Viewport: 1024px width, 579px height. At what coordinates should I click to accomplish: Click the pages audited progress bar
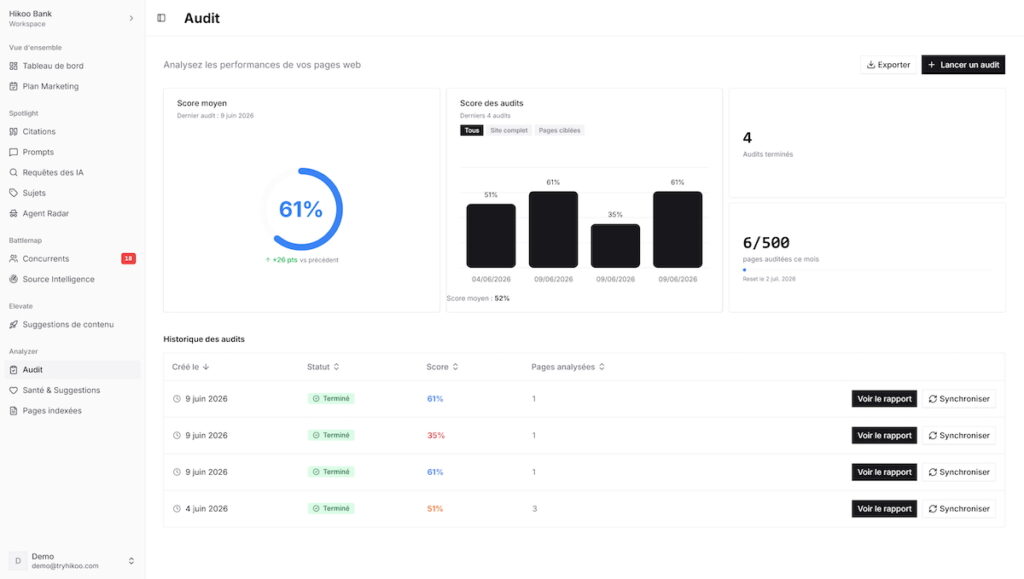point(867,270)
